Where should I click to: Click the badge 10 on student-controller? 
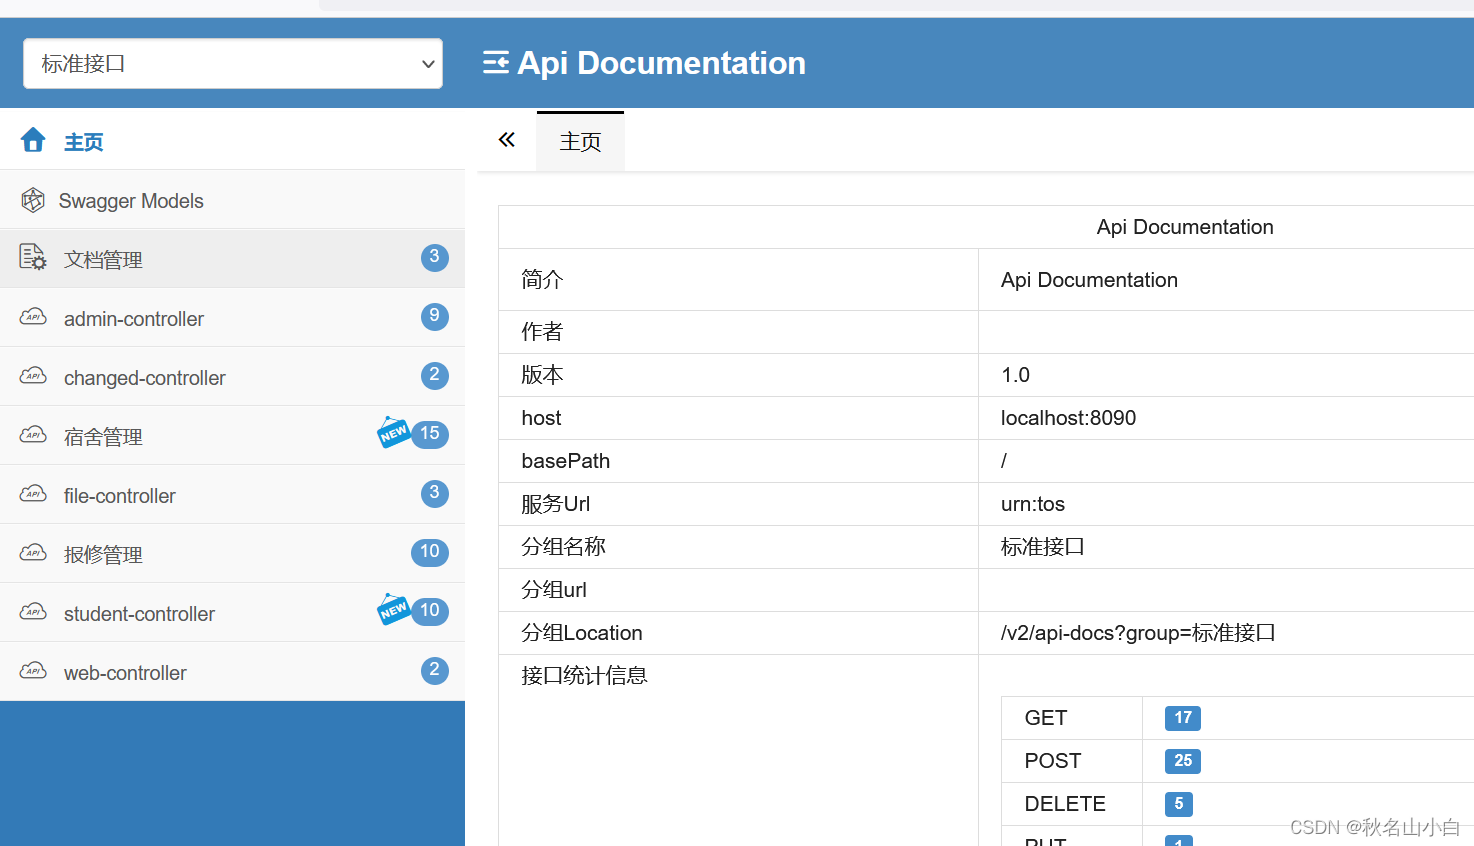point(430,611)
